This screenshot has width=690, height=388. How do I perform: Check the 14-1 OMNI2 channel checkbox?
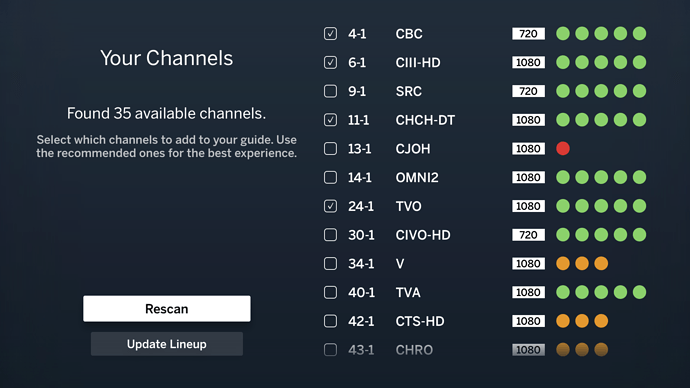tap(330, 177)
